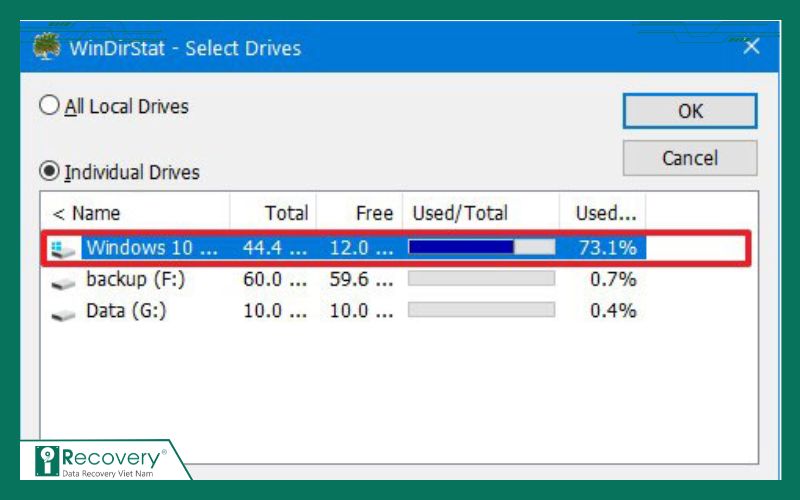Image resolution: width=800 pixels, height=500 pixels.
Task: Select the Individual Drives radio button
Action: pos(50,171)
